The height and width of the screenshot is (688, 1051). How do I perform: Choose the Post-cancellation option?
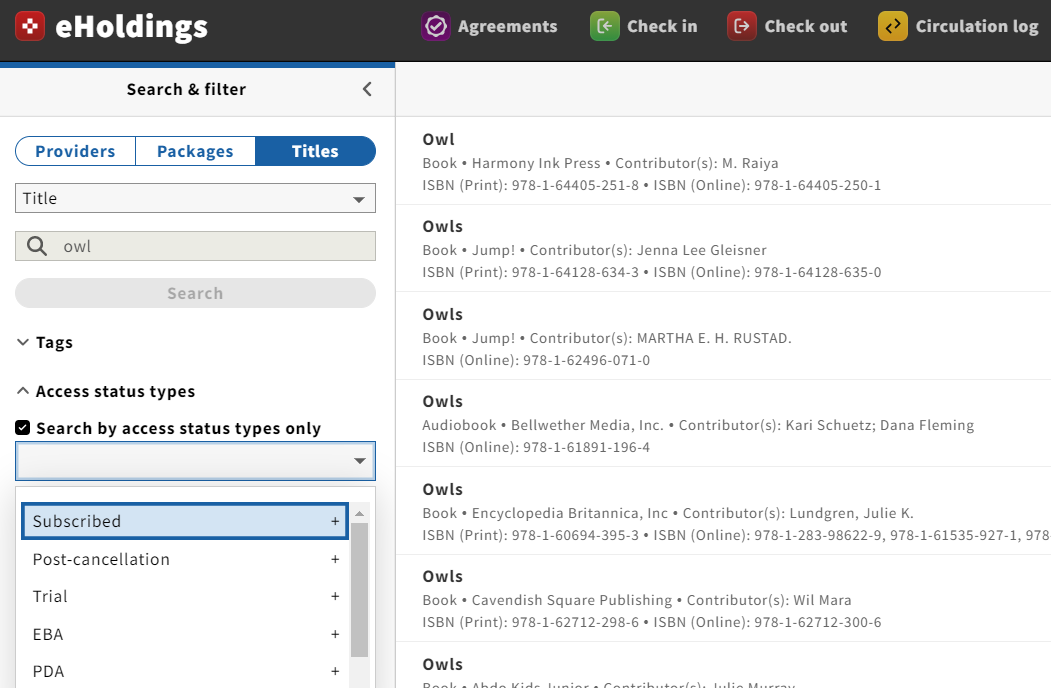(185, 559)
